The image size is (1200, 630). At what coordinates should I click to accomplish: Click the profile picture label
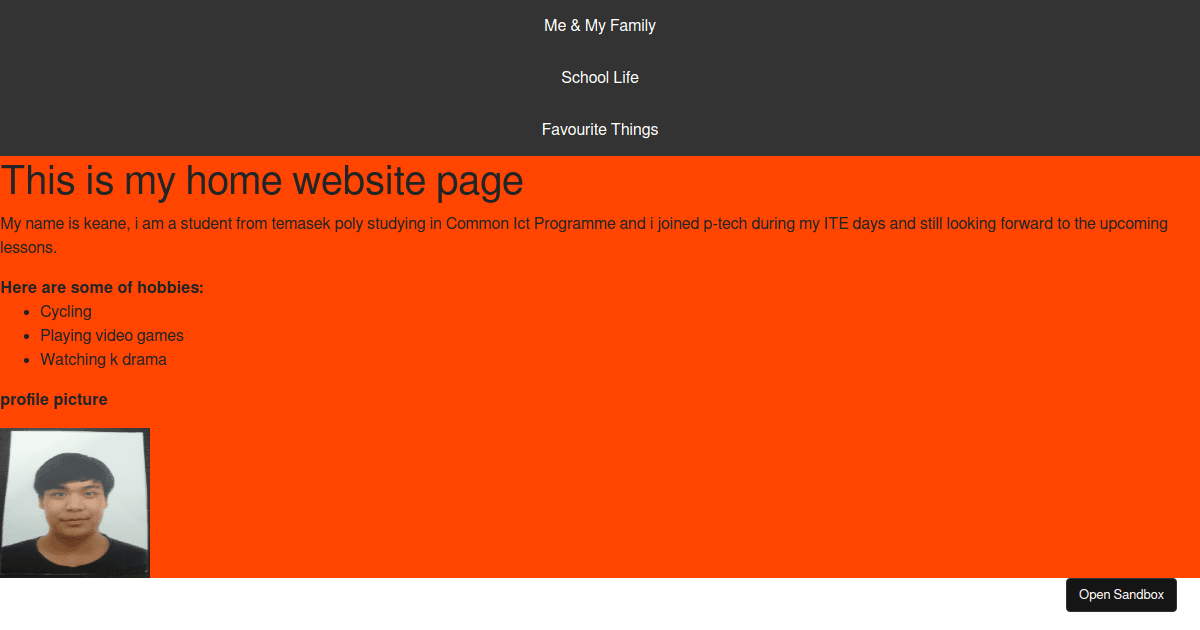tap(54, 399)
